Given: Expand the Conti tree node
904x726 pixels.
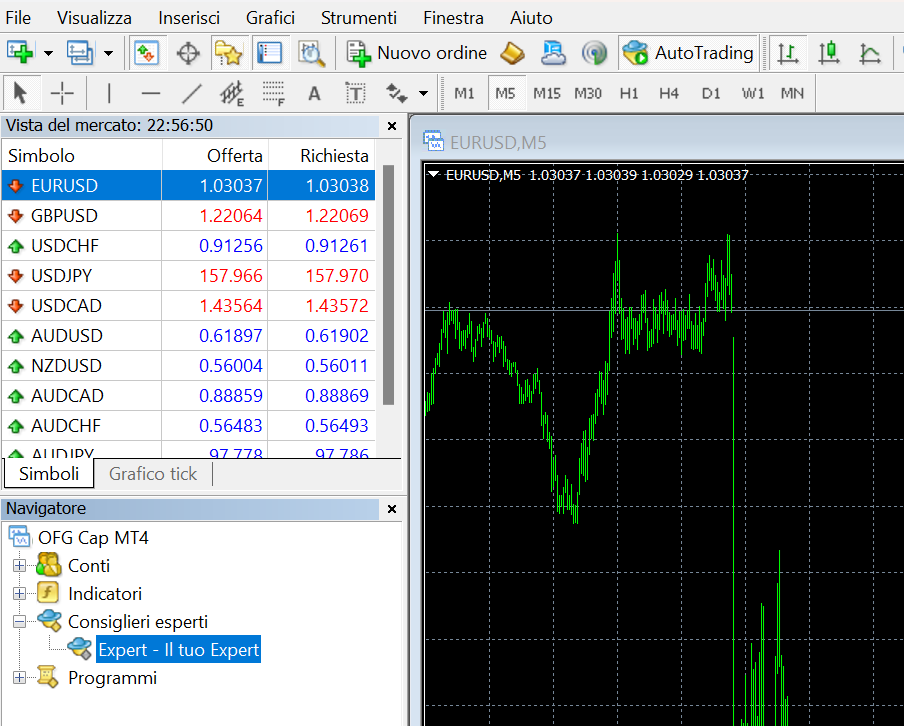Looking at the screenshot, I should tap(18, 566).
